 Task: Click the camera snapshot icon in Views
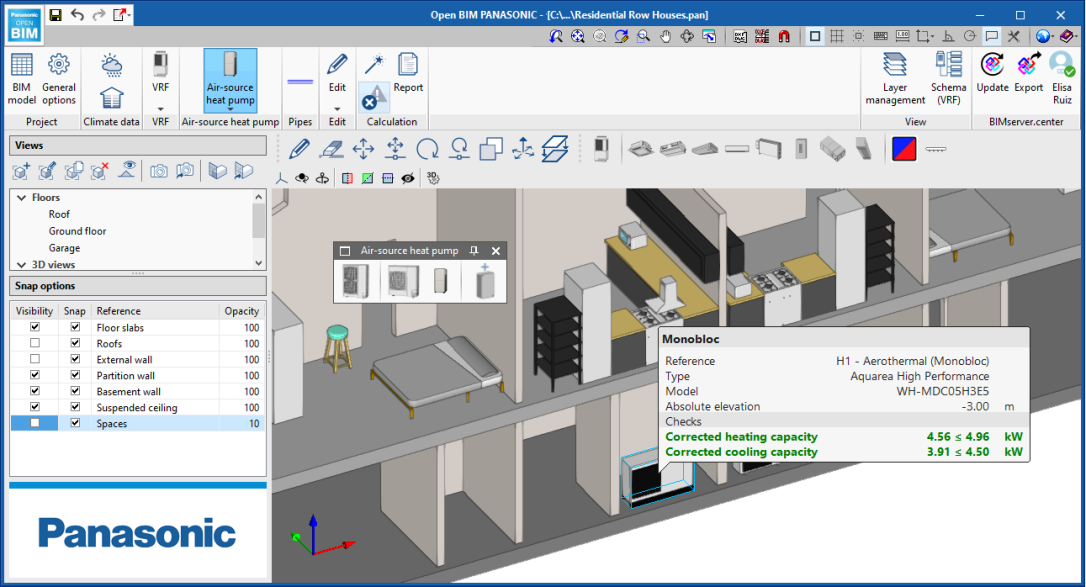click(159, 171)
